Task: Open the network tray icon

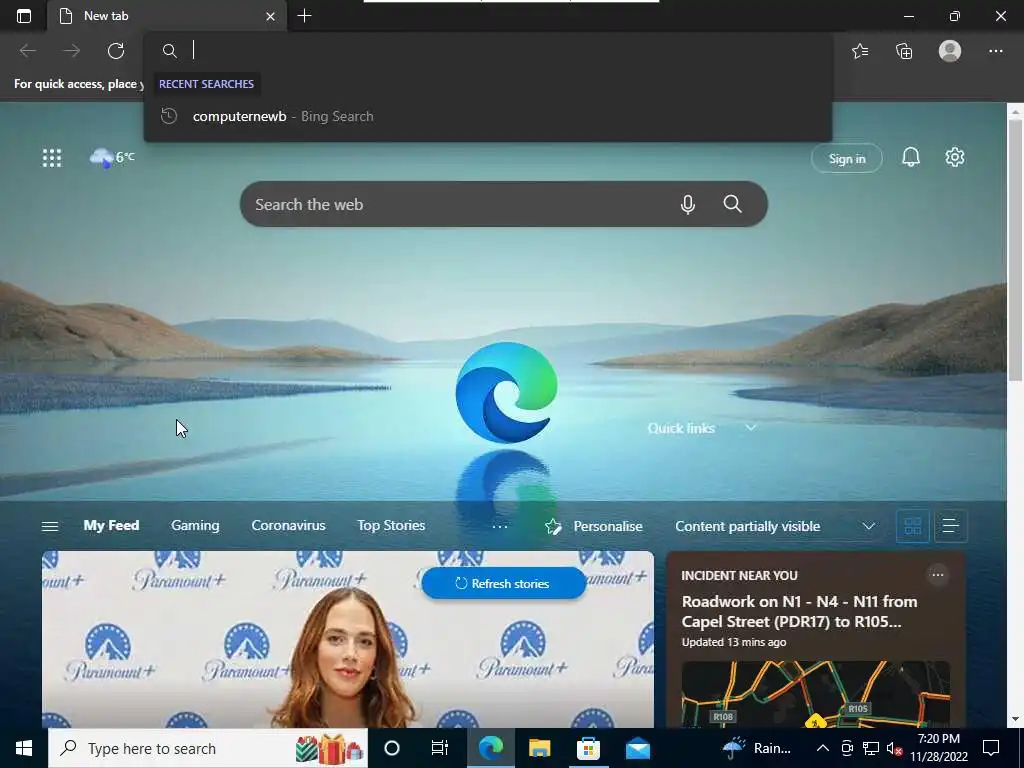Action: [x=871, y=748]
